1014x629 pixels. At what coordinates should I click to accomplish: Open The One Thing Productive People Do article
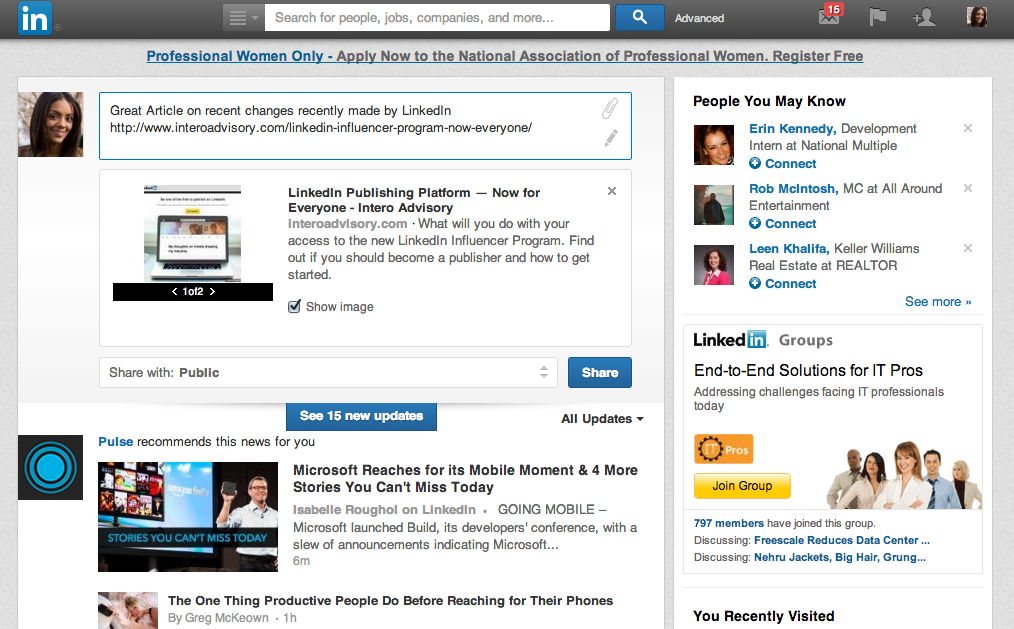[391, 601]
